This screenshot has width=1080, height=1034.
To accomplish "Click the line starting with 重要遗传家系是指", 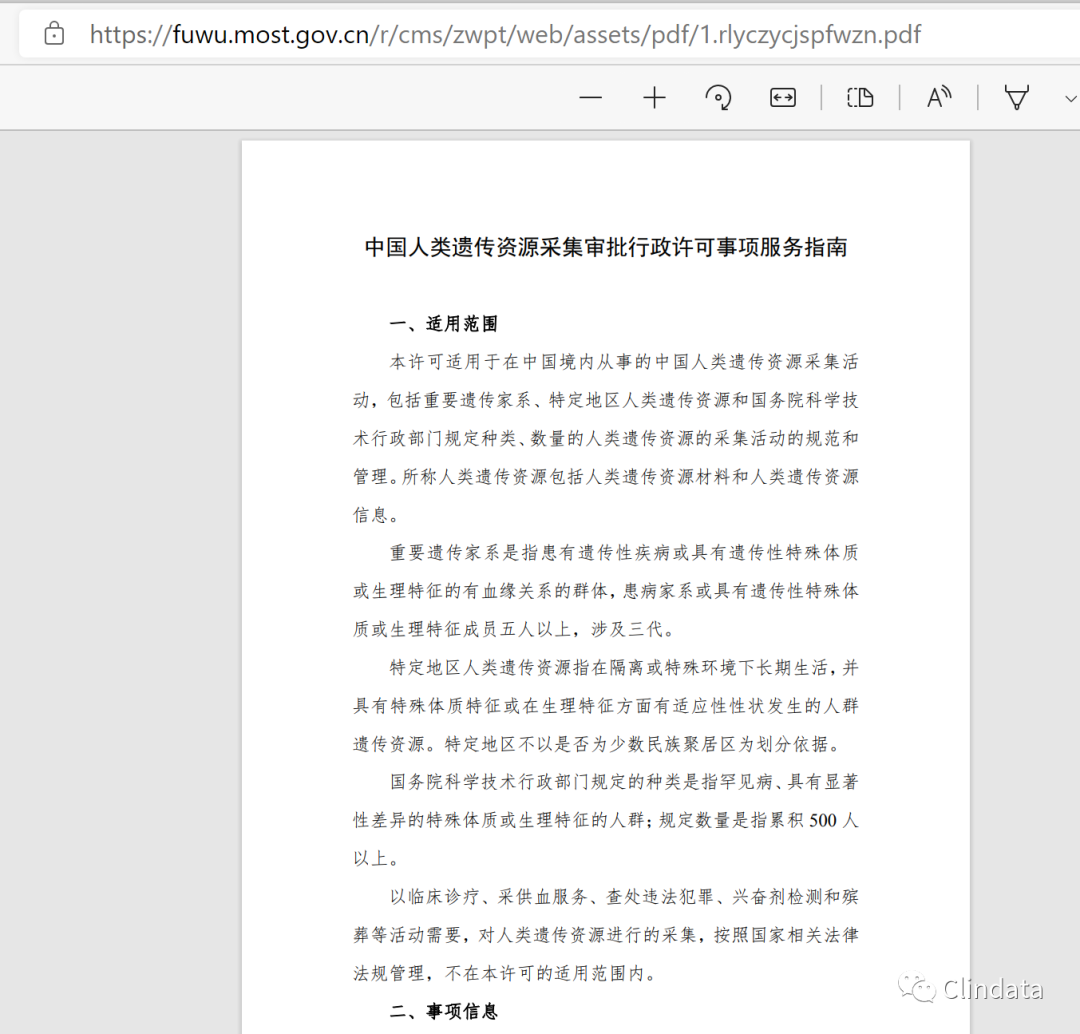I will click(x=624, y=552).
